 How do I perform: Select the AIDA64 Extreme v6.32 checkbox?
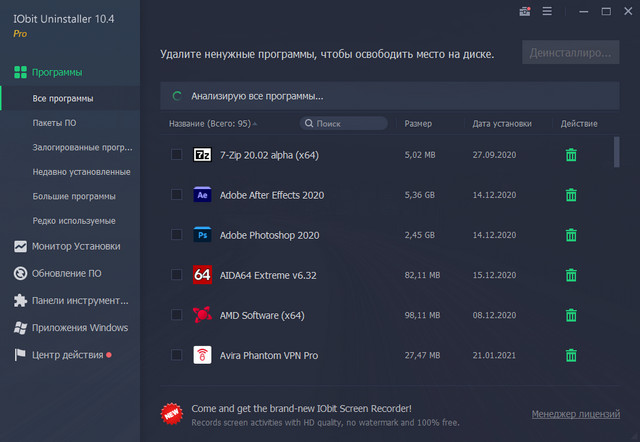pos(177,275)
